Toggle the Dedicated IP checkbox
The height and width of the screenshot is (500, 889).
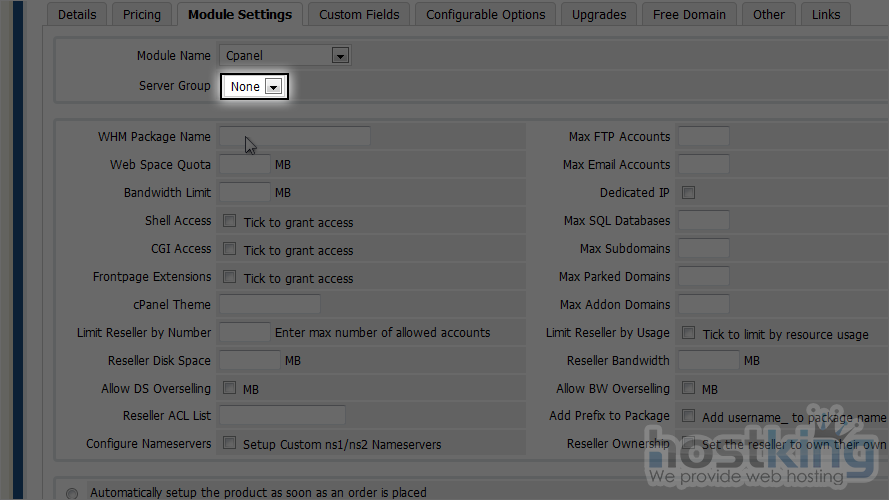pyautogui.click(x=688, y=193)
